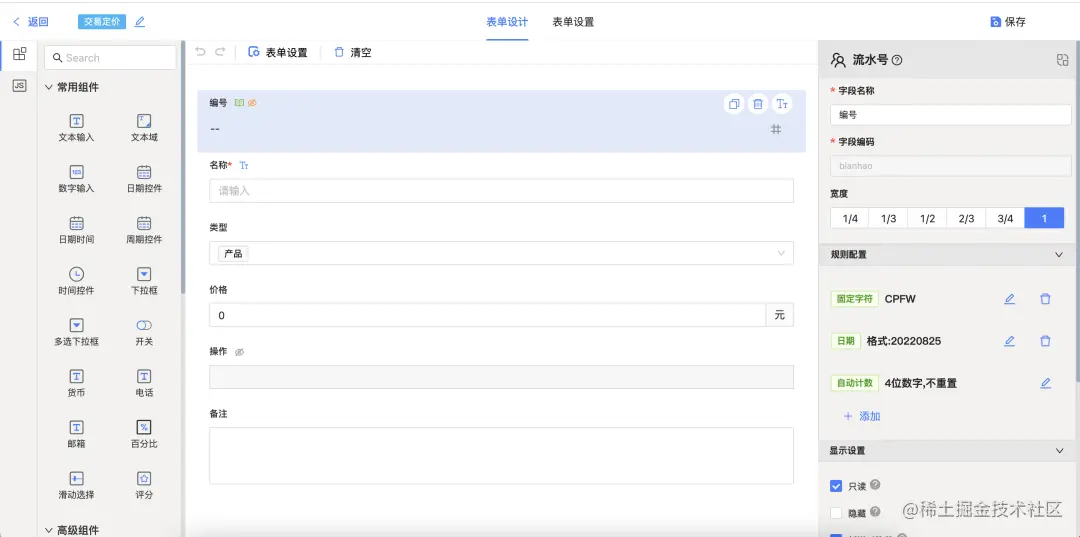
Task: Delete the 固定字符 CPFW rule
Action: tap(1046, 299)
